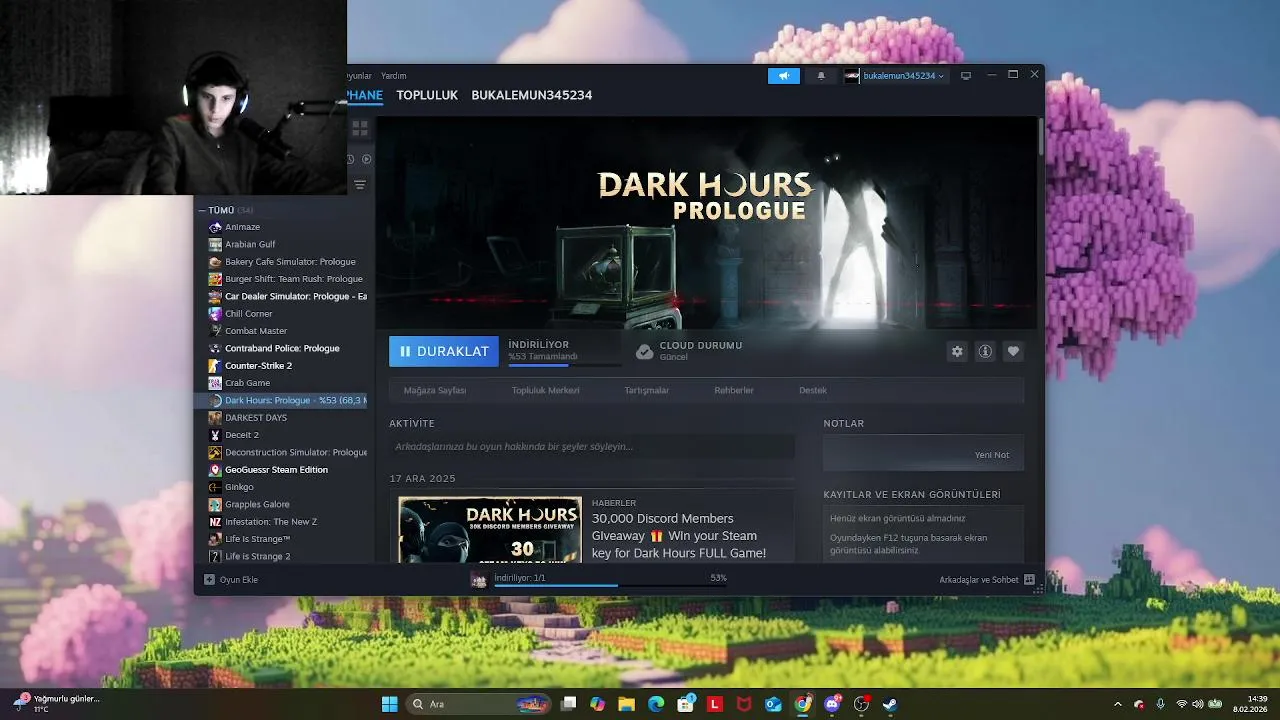Viewport: 1280px width, 720px height.
Task: Open the Yardım menu
Action: pyautogui.click(x=394, y=76)
